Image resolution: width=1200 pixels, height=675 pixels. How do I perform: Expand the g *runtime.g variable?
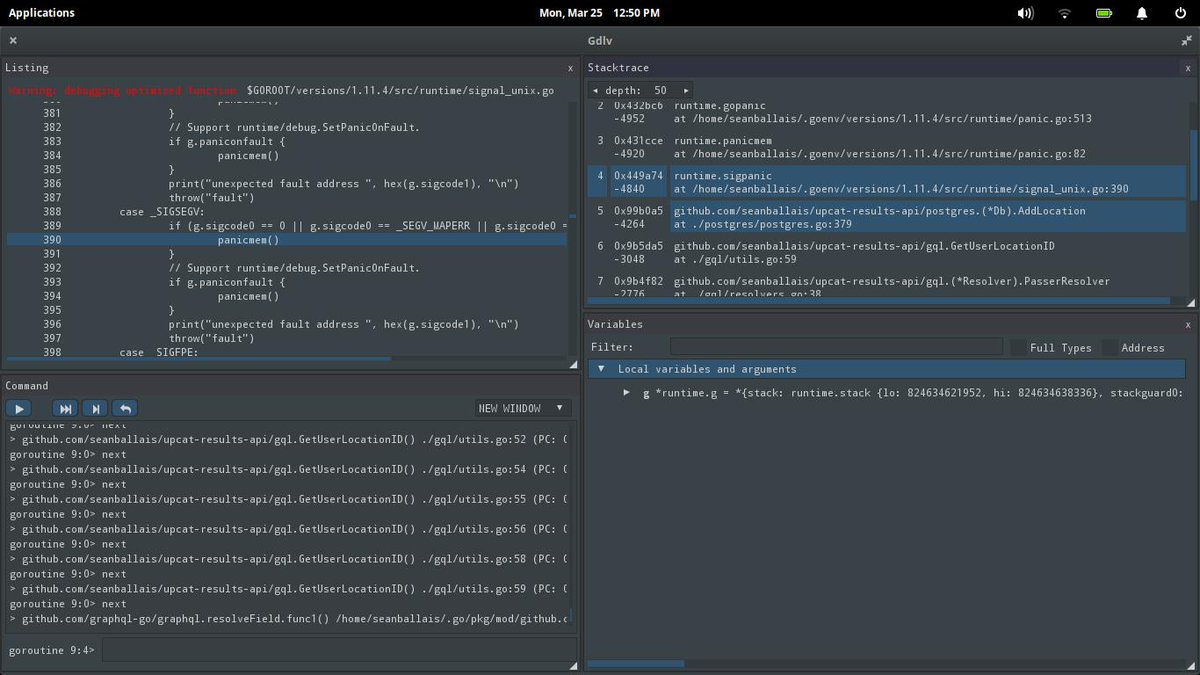point(626,393)
